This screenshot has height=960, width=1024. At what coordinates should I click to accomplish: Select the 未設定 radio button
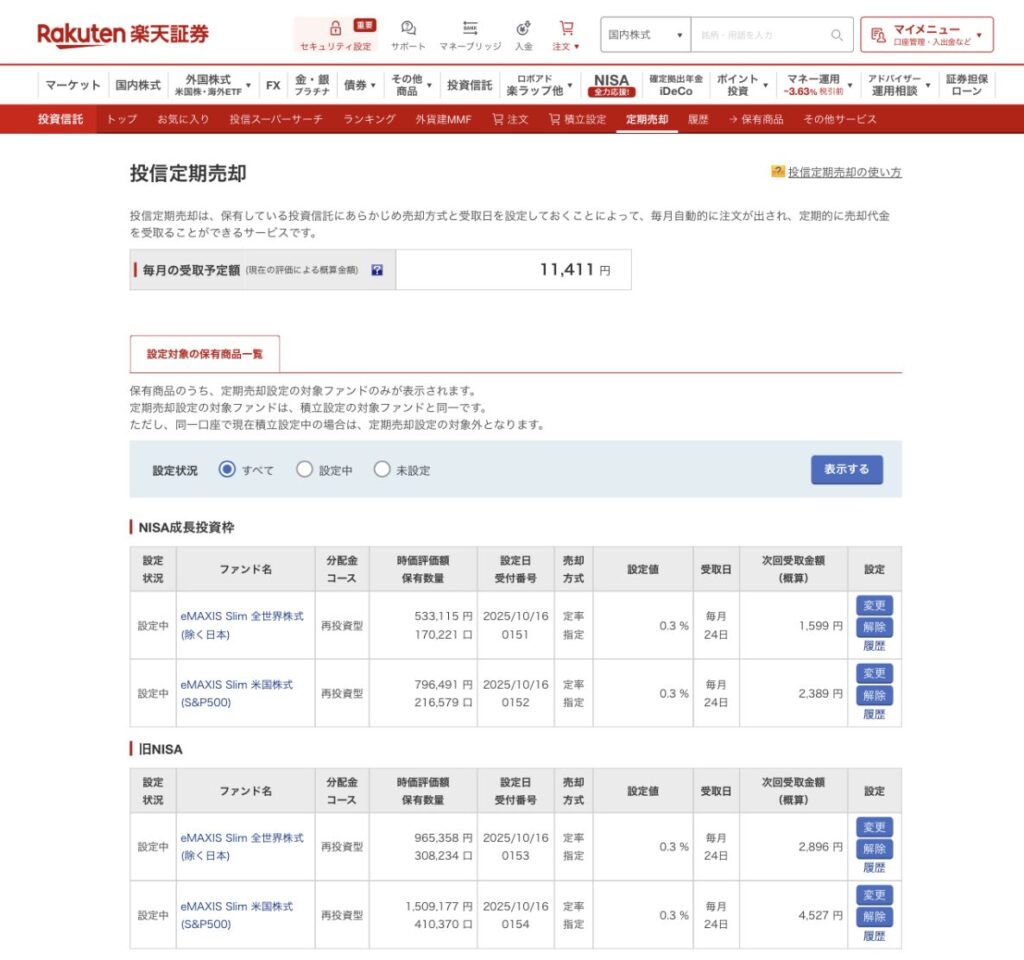(x=381, y=469)
